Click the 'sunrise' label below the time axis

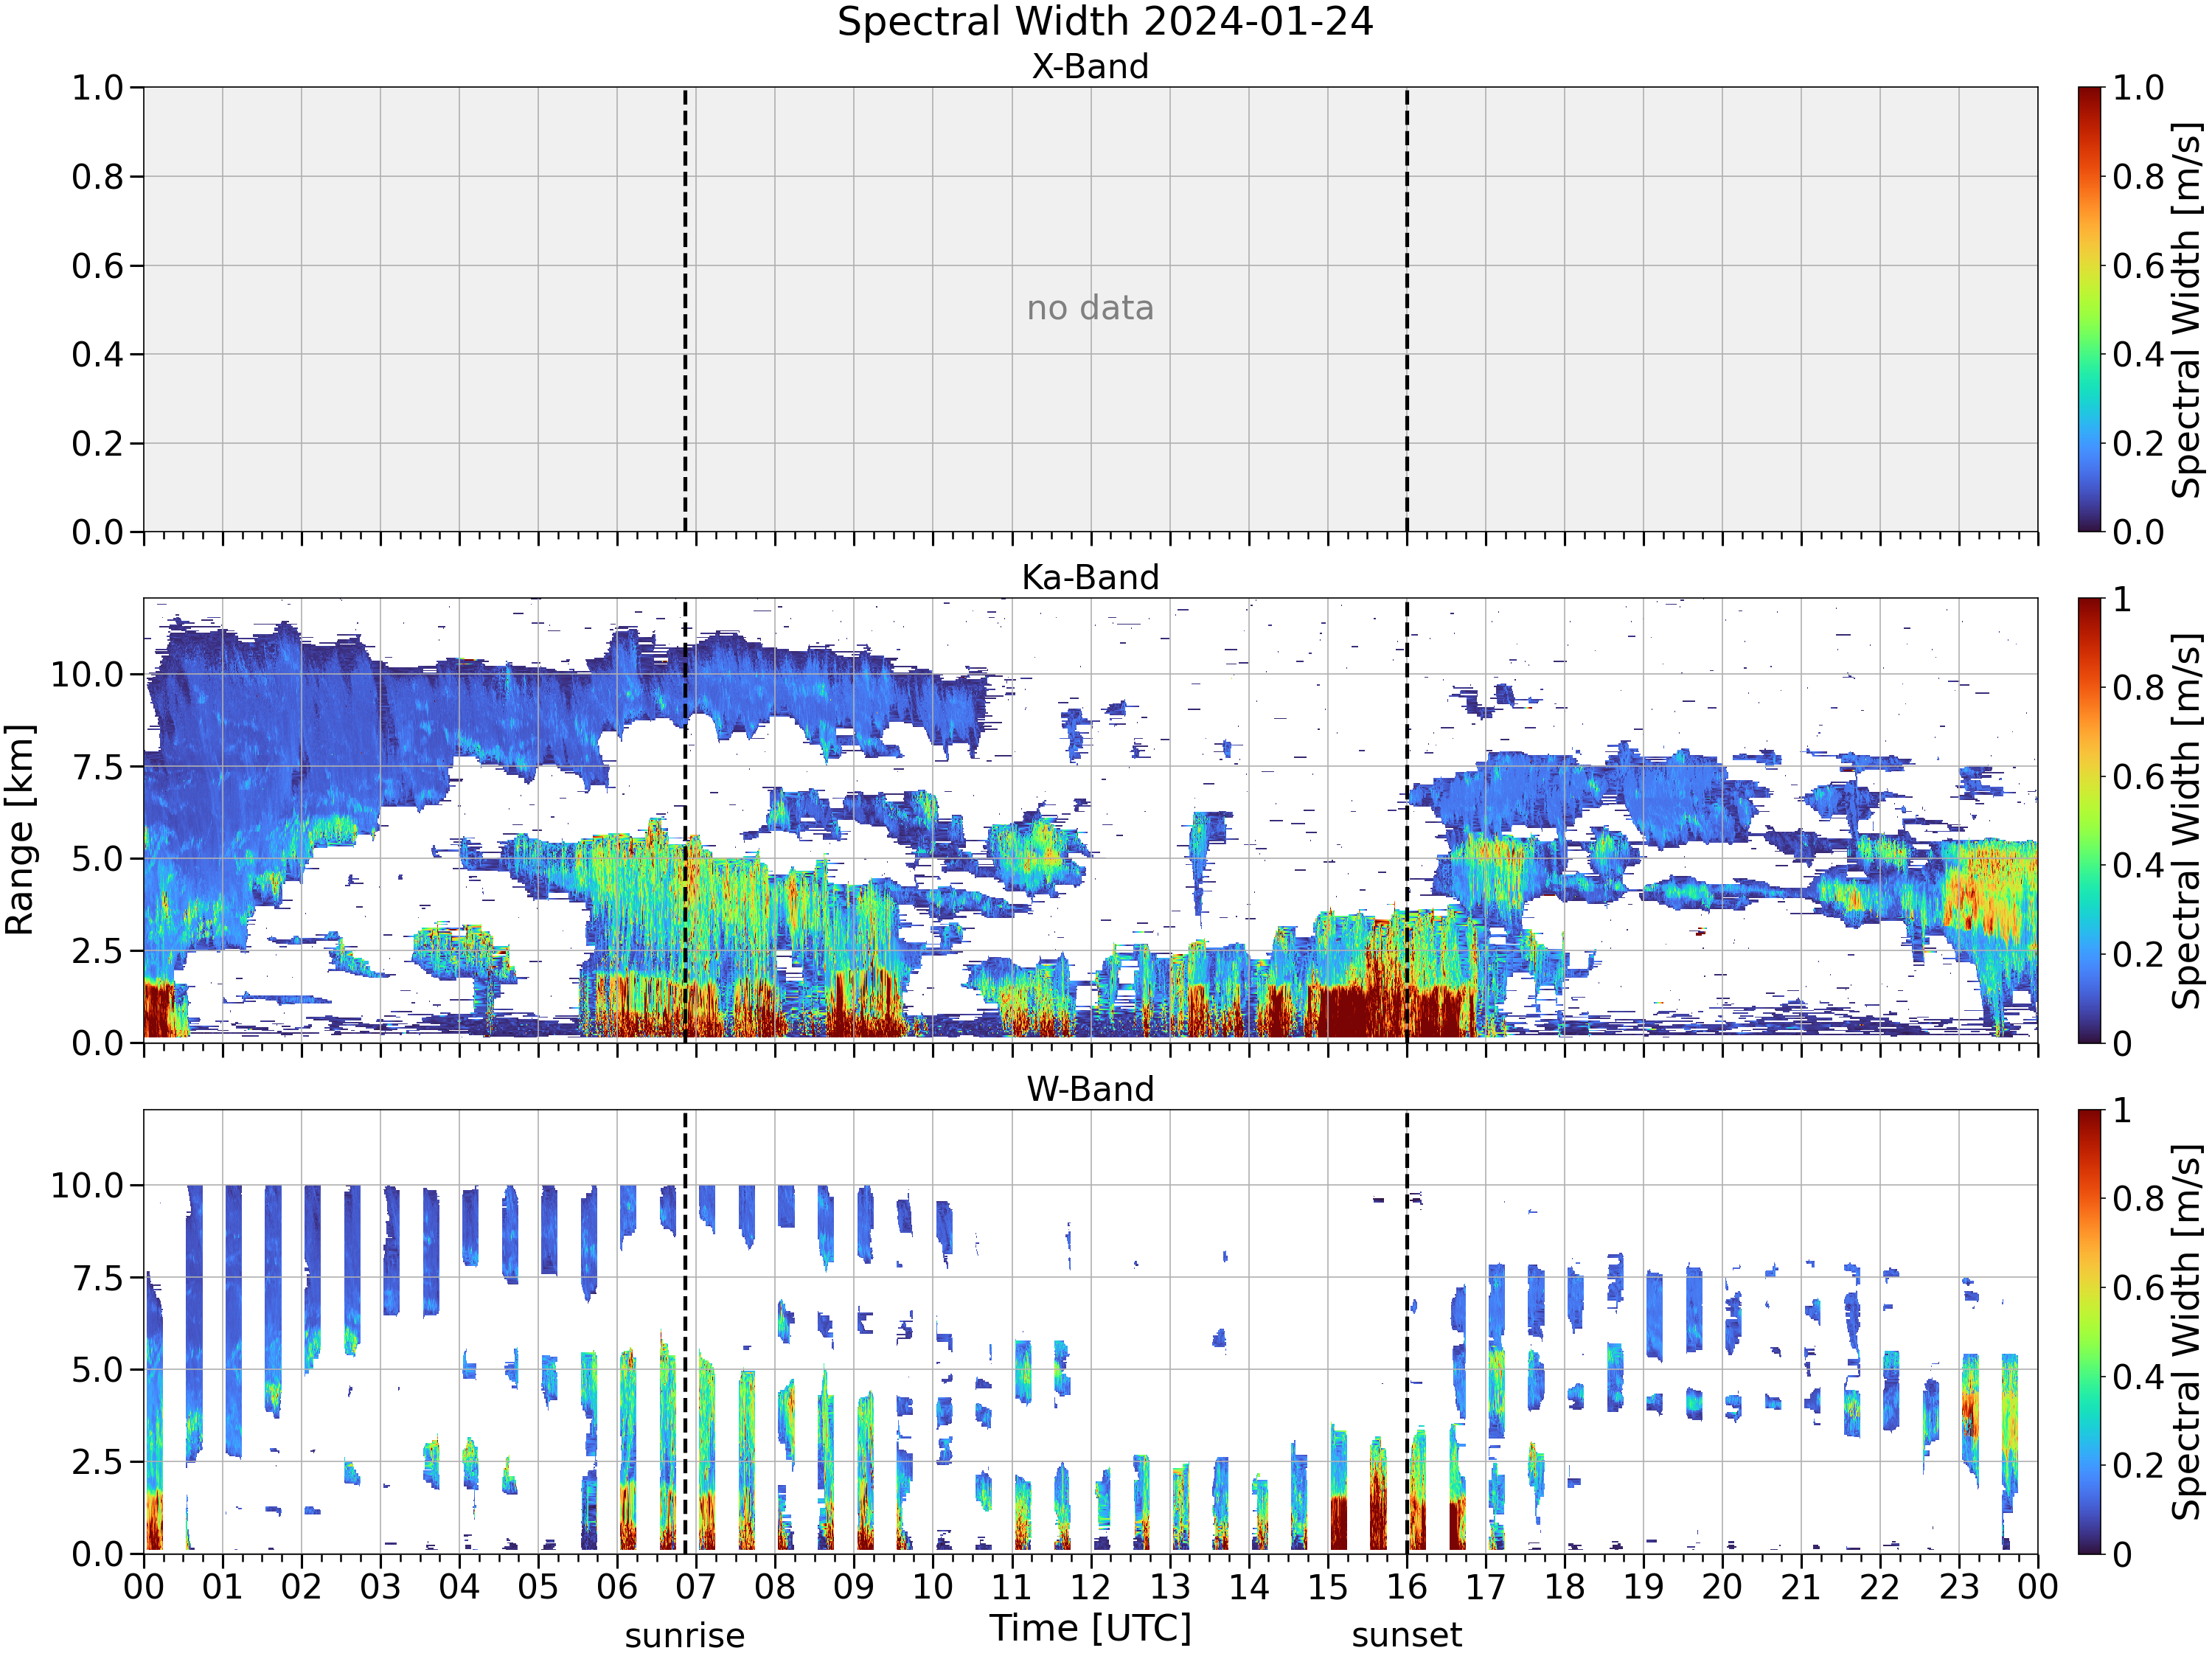(x=685, y=1637)
